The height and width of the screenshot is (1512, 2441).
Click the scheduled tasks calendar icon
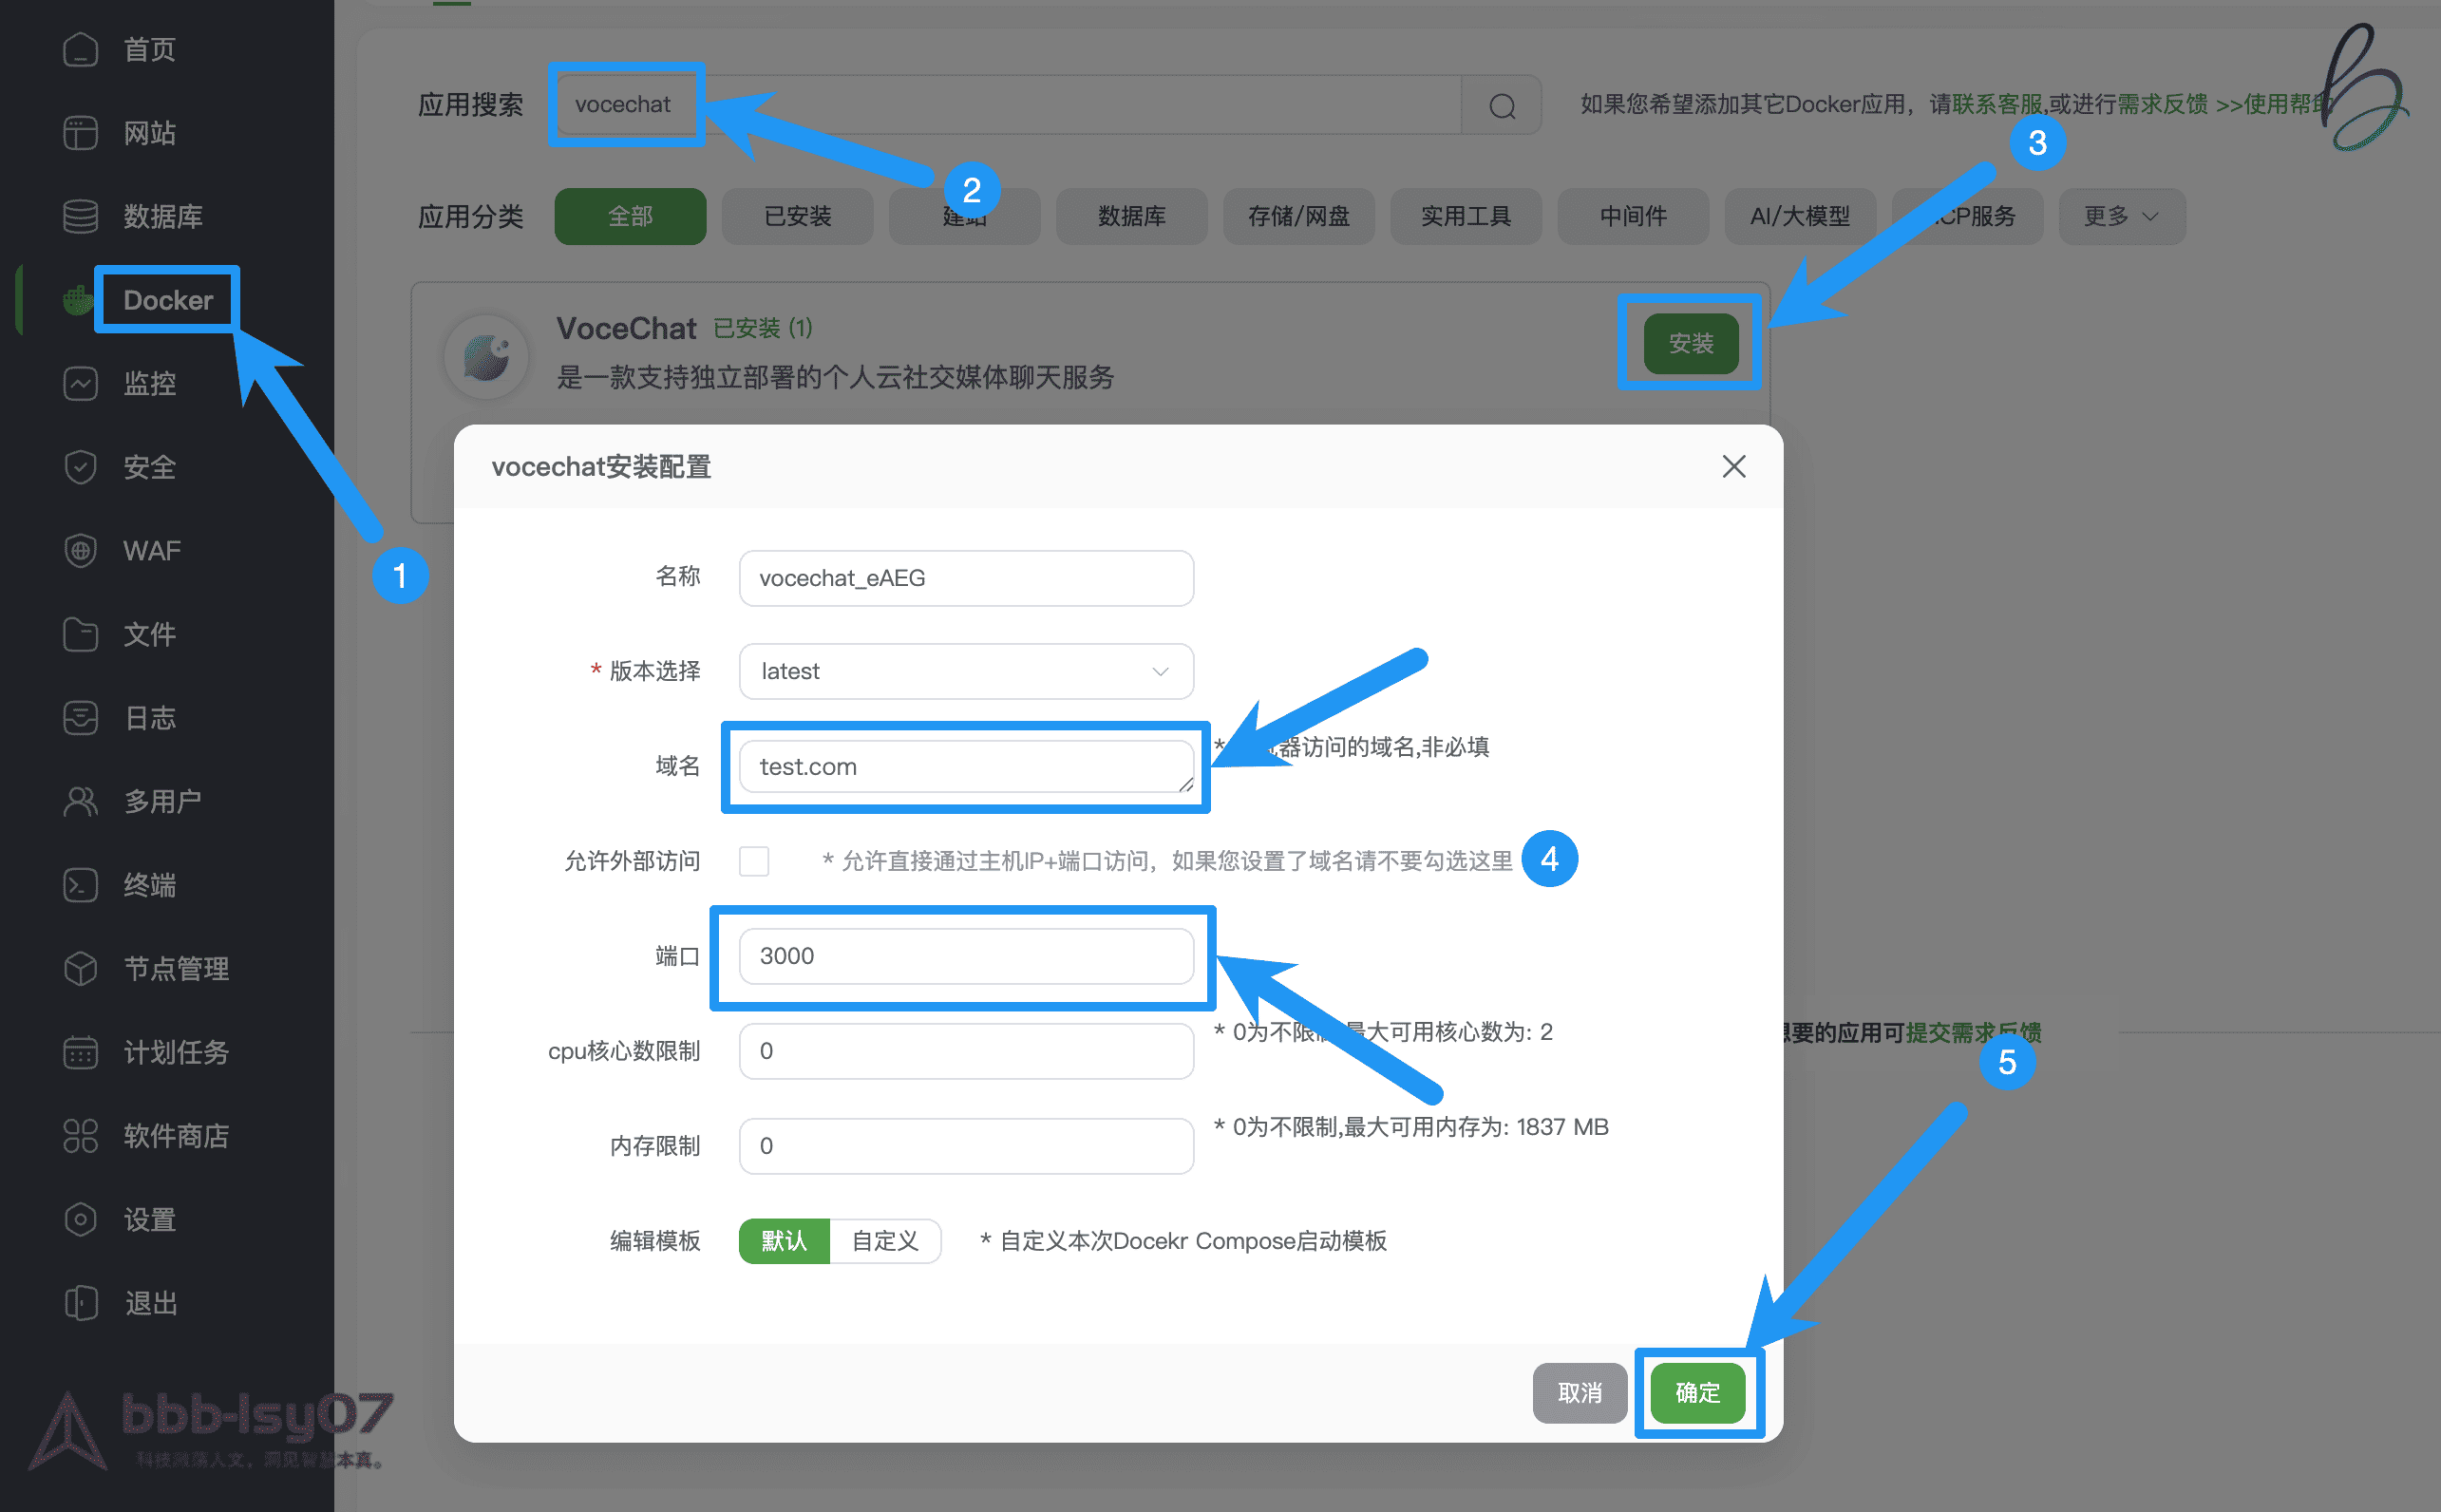(x=80, y=1052)
